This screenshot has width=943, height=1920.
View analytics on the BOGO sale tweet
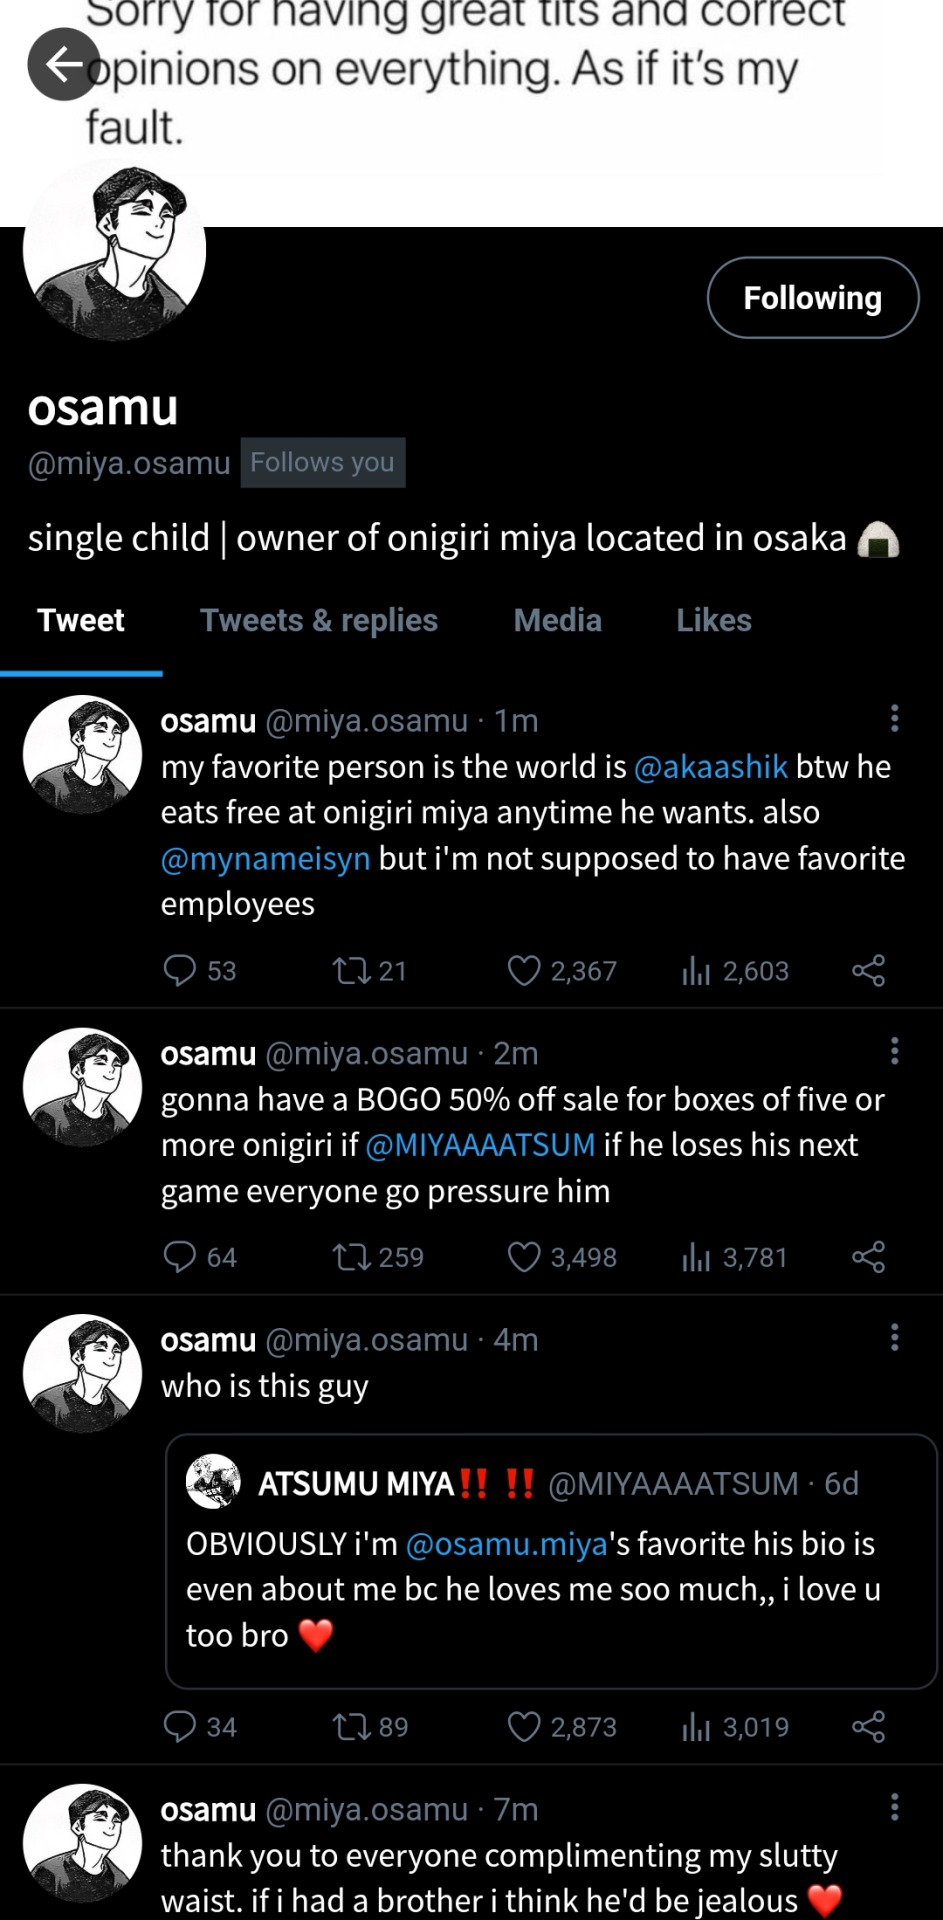tap(696, 1257)
